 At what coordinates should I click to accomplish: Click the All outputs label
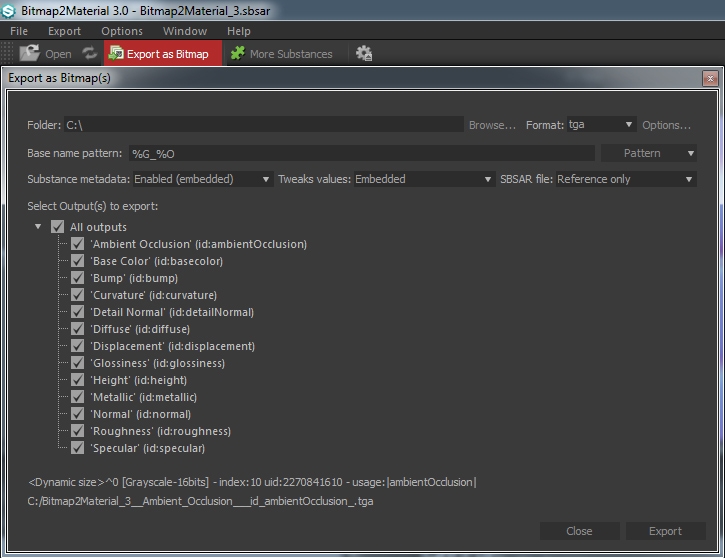tap(98, 227)
